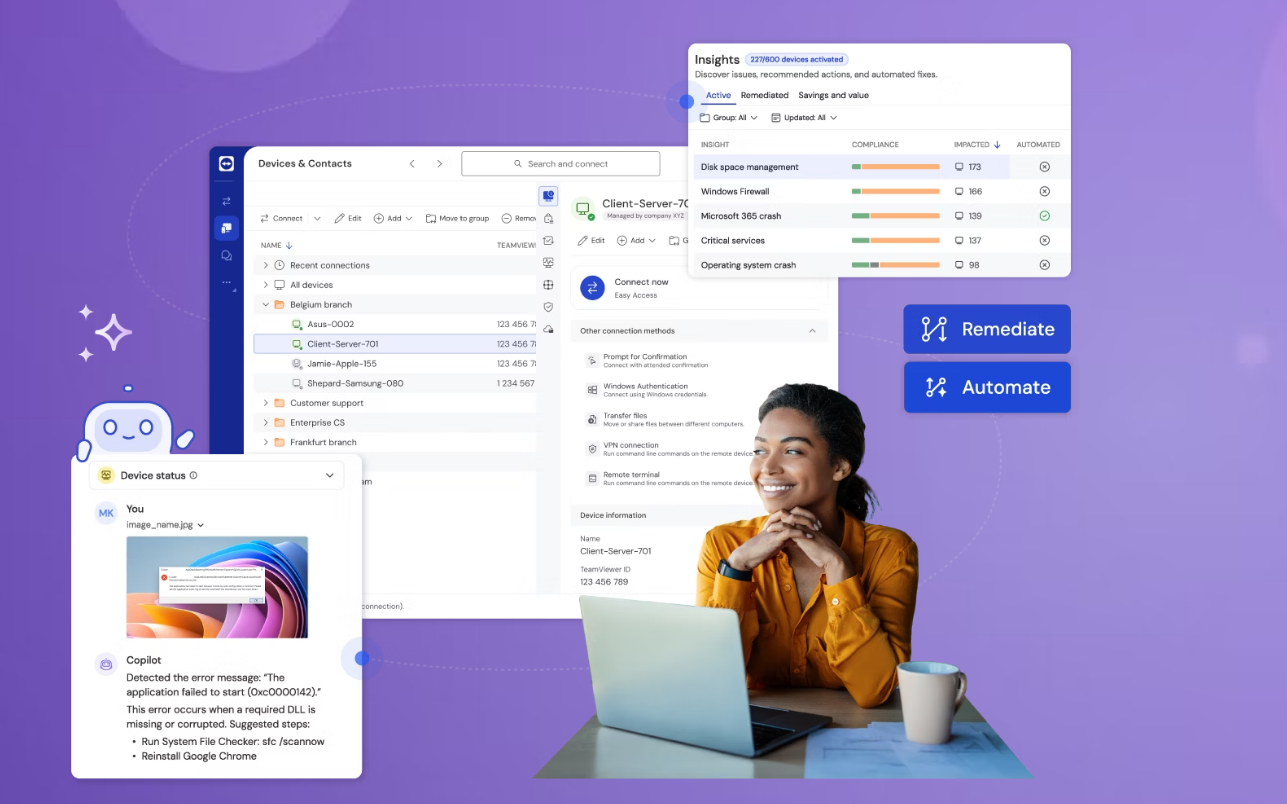Click the Remediate button
The height and width of the screenshot is (804, 1287).
click(986, 329)
